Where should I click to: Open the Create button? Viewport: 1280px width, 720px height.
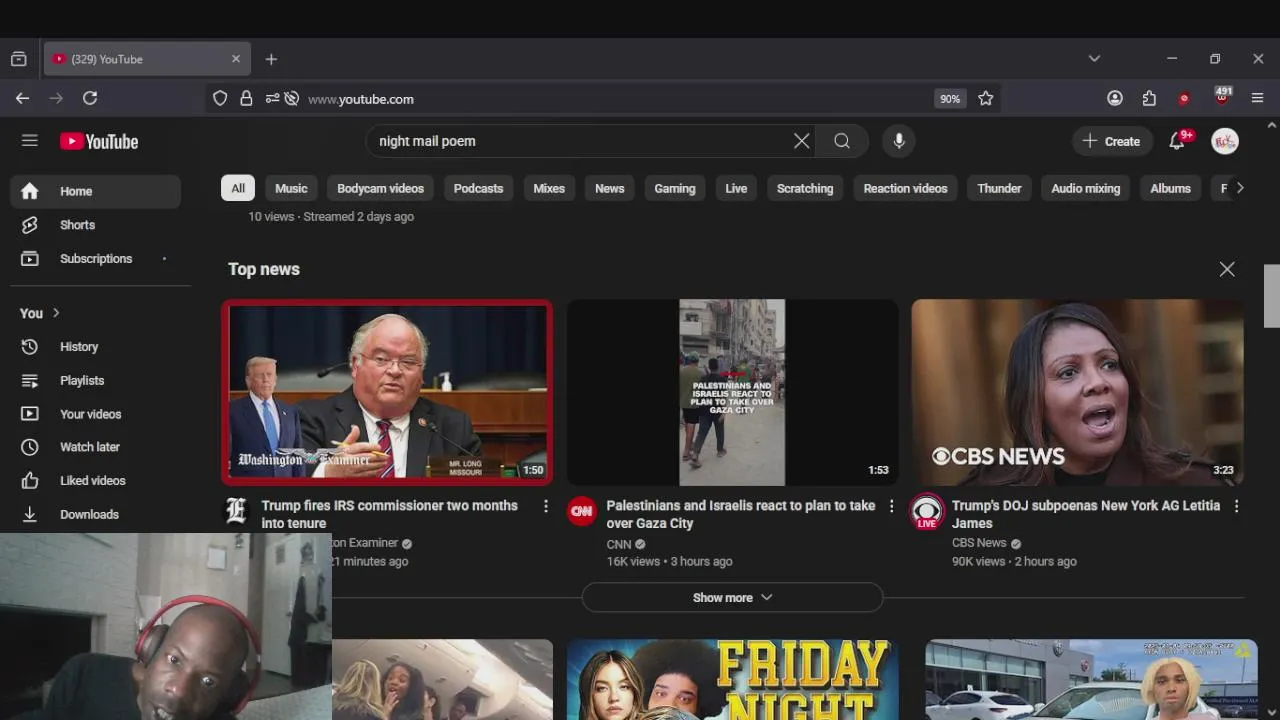pyautogui.click(x=1111, y=141)
